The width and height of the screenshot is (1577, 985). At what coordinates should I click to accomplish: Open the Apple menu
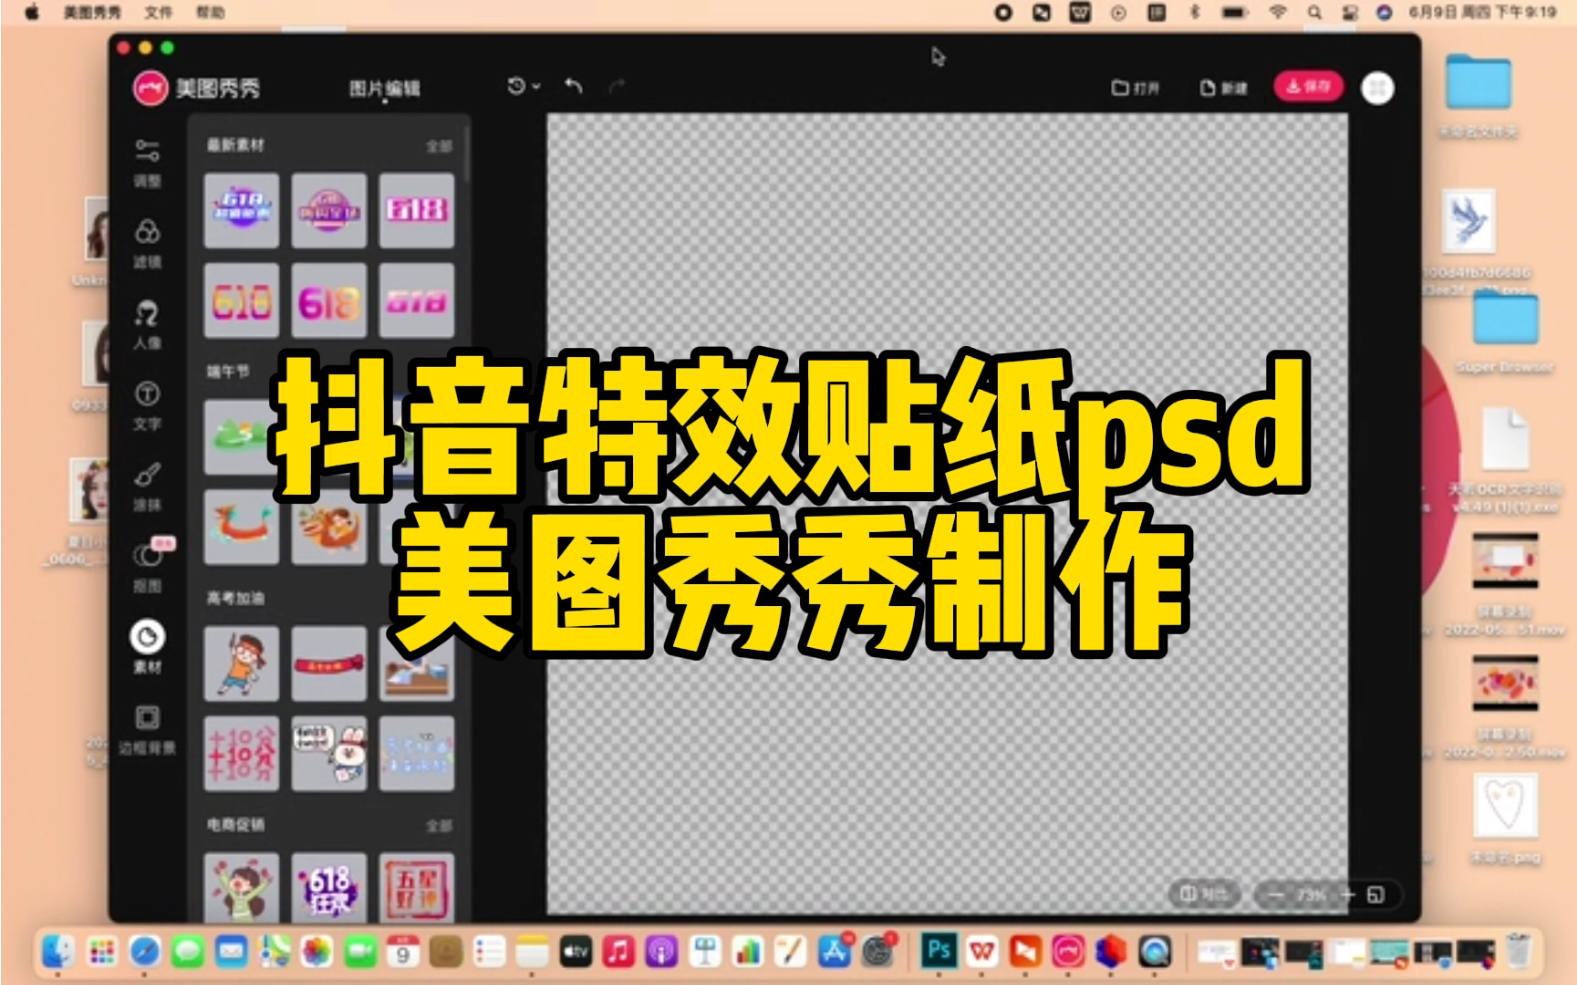click(32, 12)
